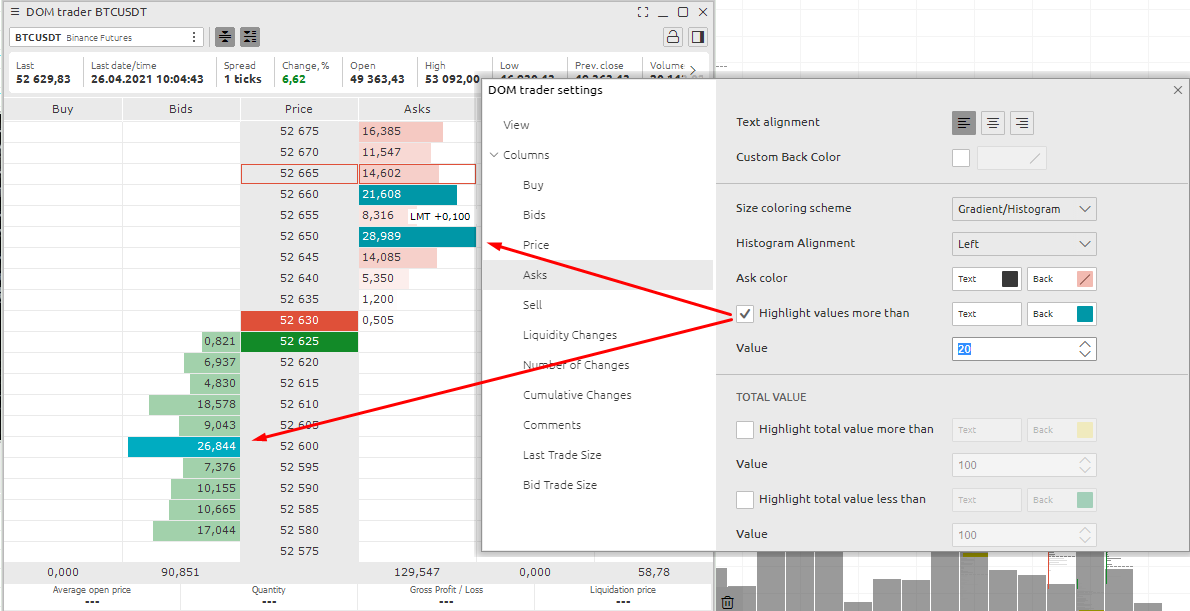Uncheck Highlight values more than

tap(745, 314)
